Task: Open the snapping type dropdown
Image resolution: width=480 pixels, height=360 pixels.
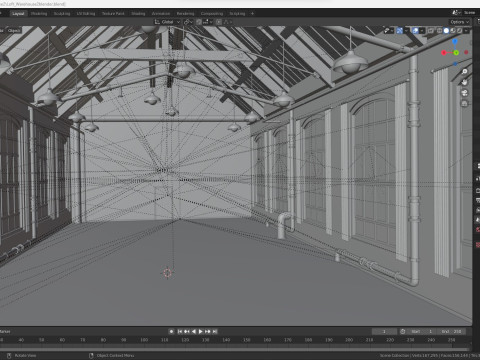Action: (208, 22)
